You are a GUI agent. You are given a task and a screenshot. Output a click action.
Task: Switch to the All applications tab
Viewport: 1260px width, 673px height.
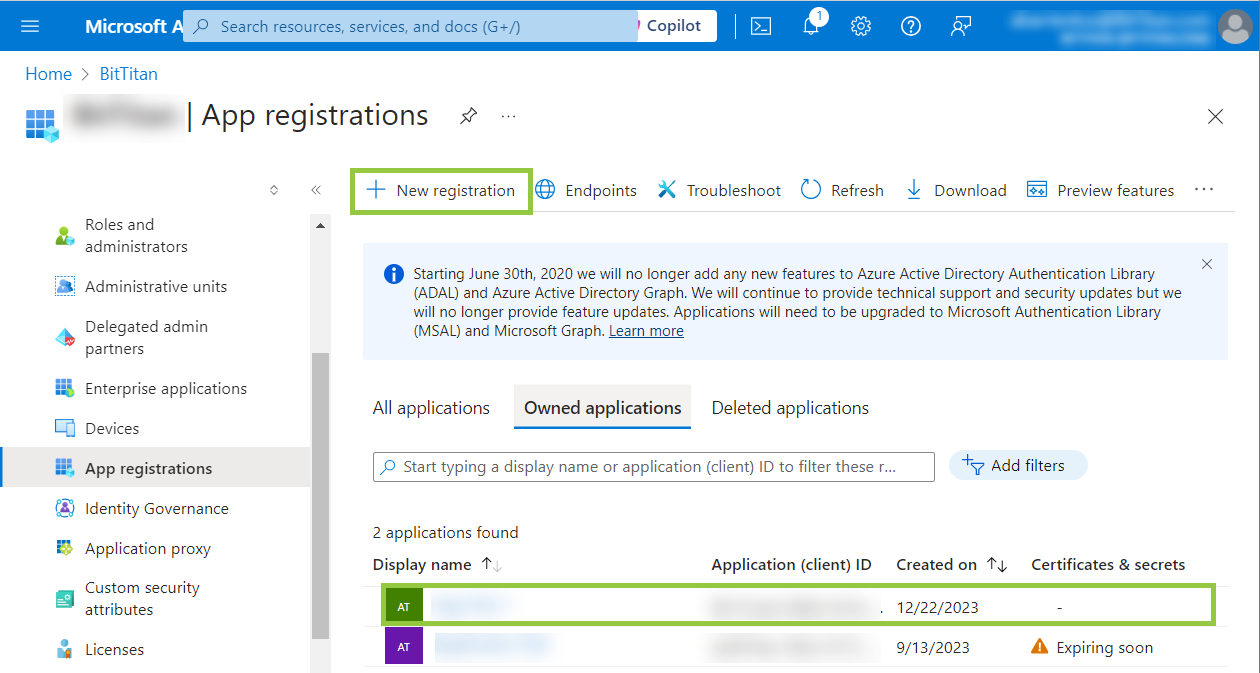click(431, 408)
